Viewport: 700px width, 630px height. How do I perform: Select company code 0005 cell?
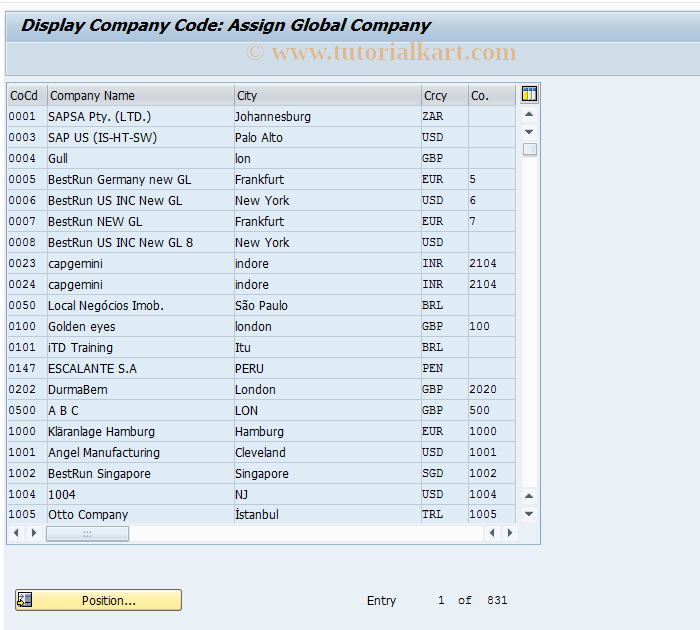click(x=27, y=179)
